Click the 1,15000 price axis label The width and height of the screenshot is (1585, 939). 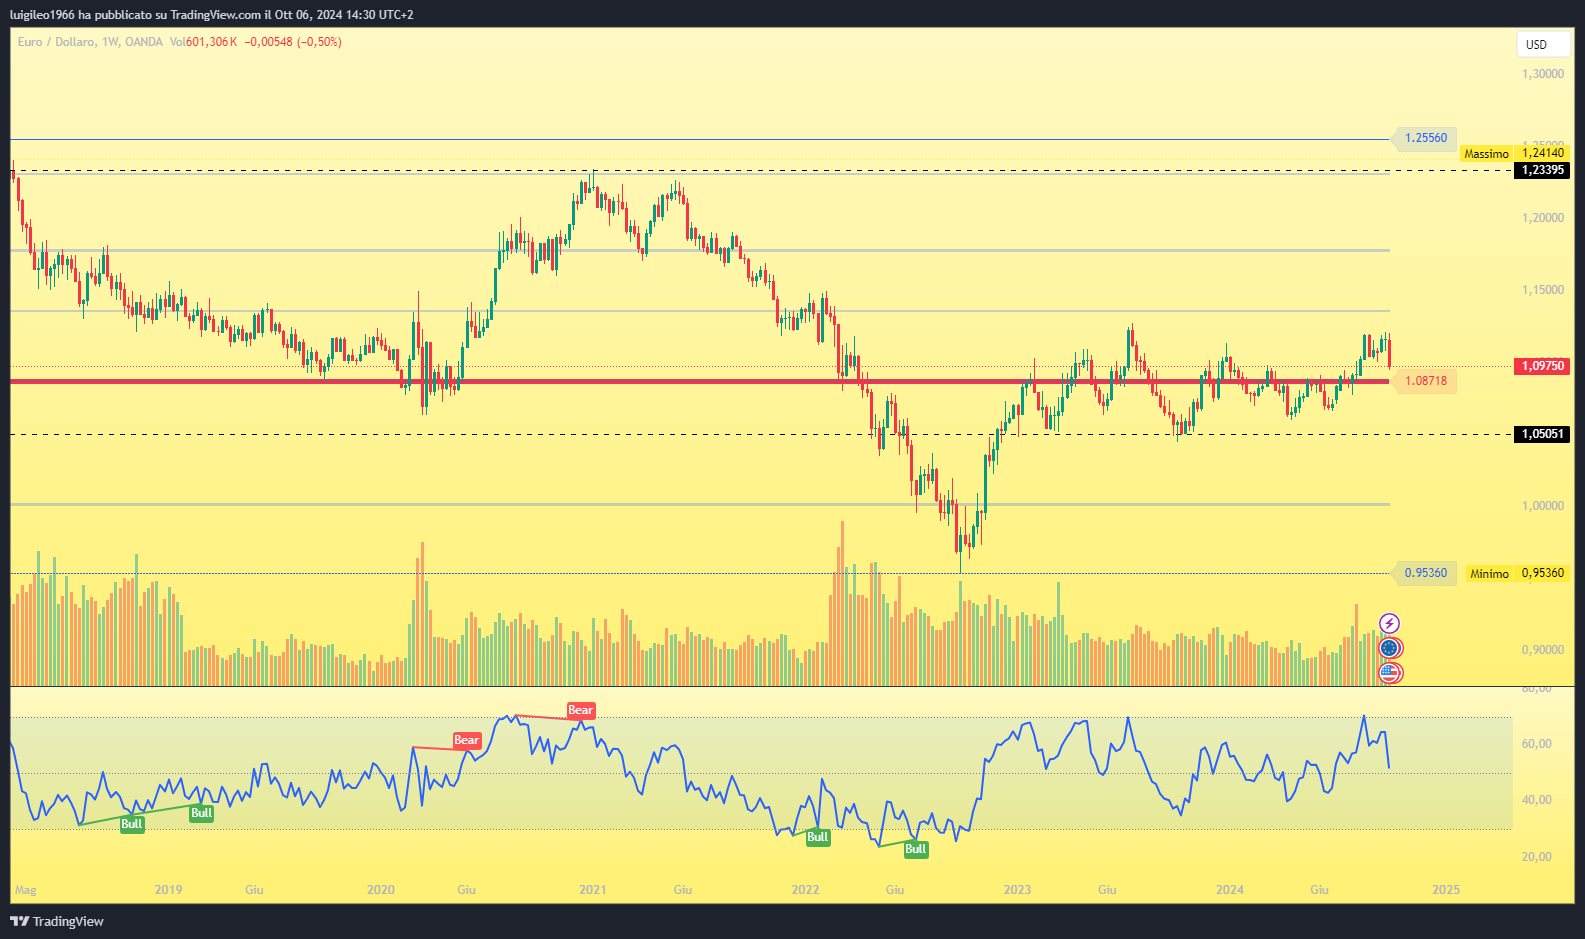tap(1543, 290)
